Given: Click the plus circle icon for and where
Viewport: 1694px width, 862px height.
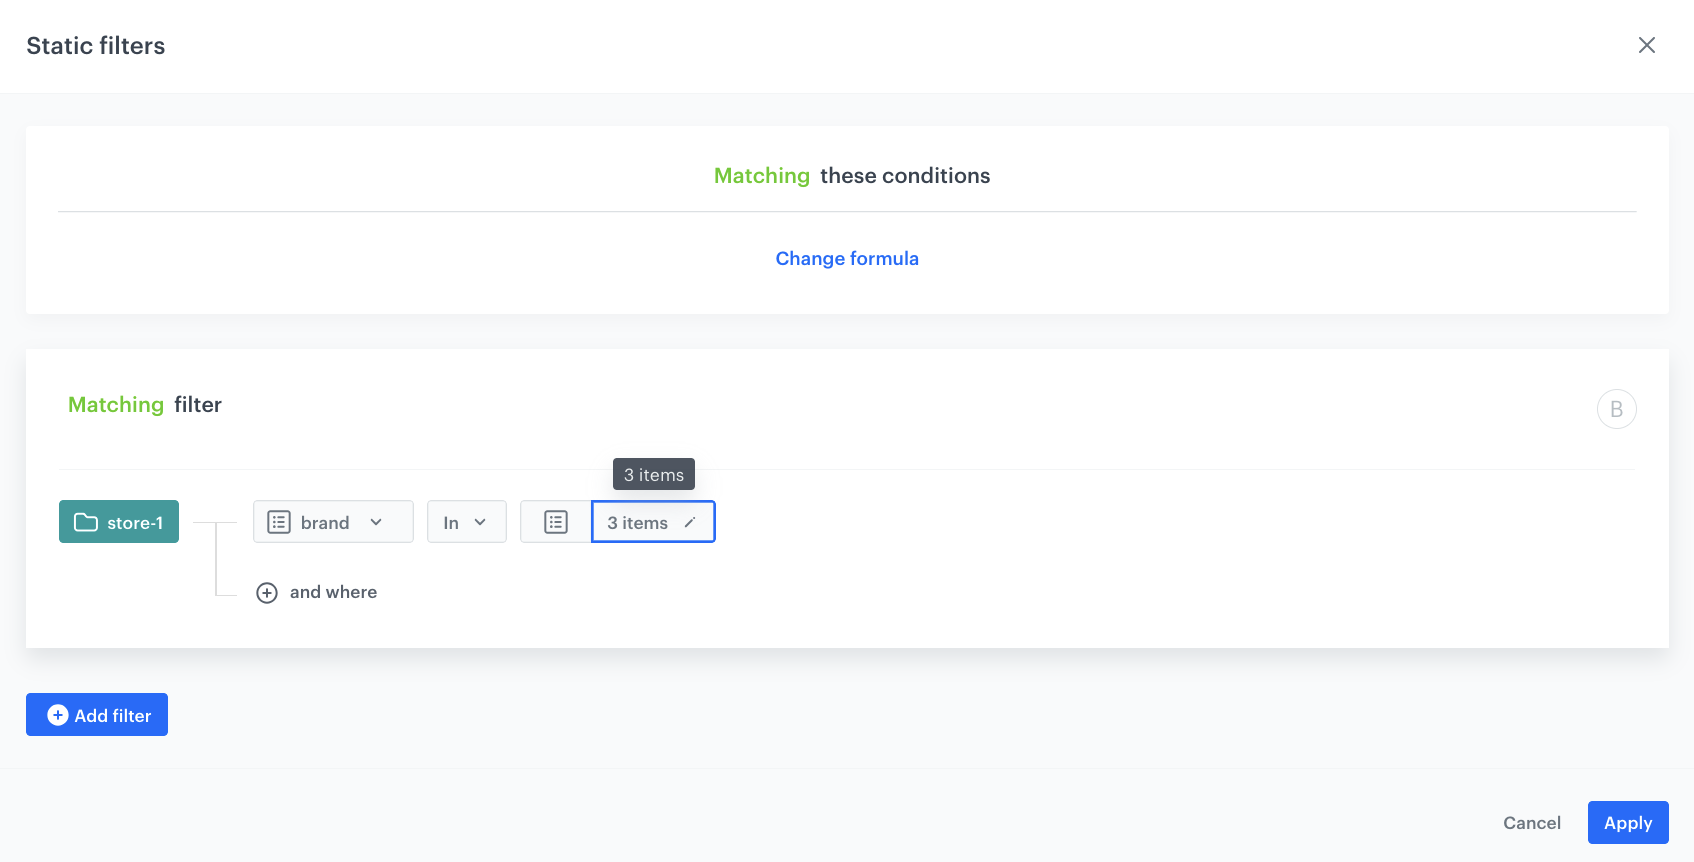Looking at the screenshot, I should pyautogui.click(x=267, y=593).
